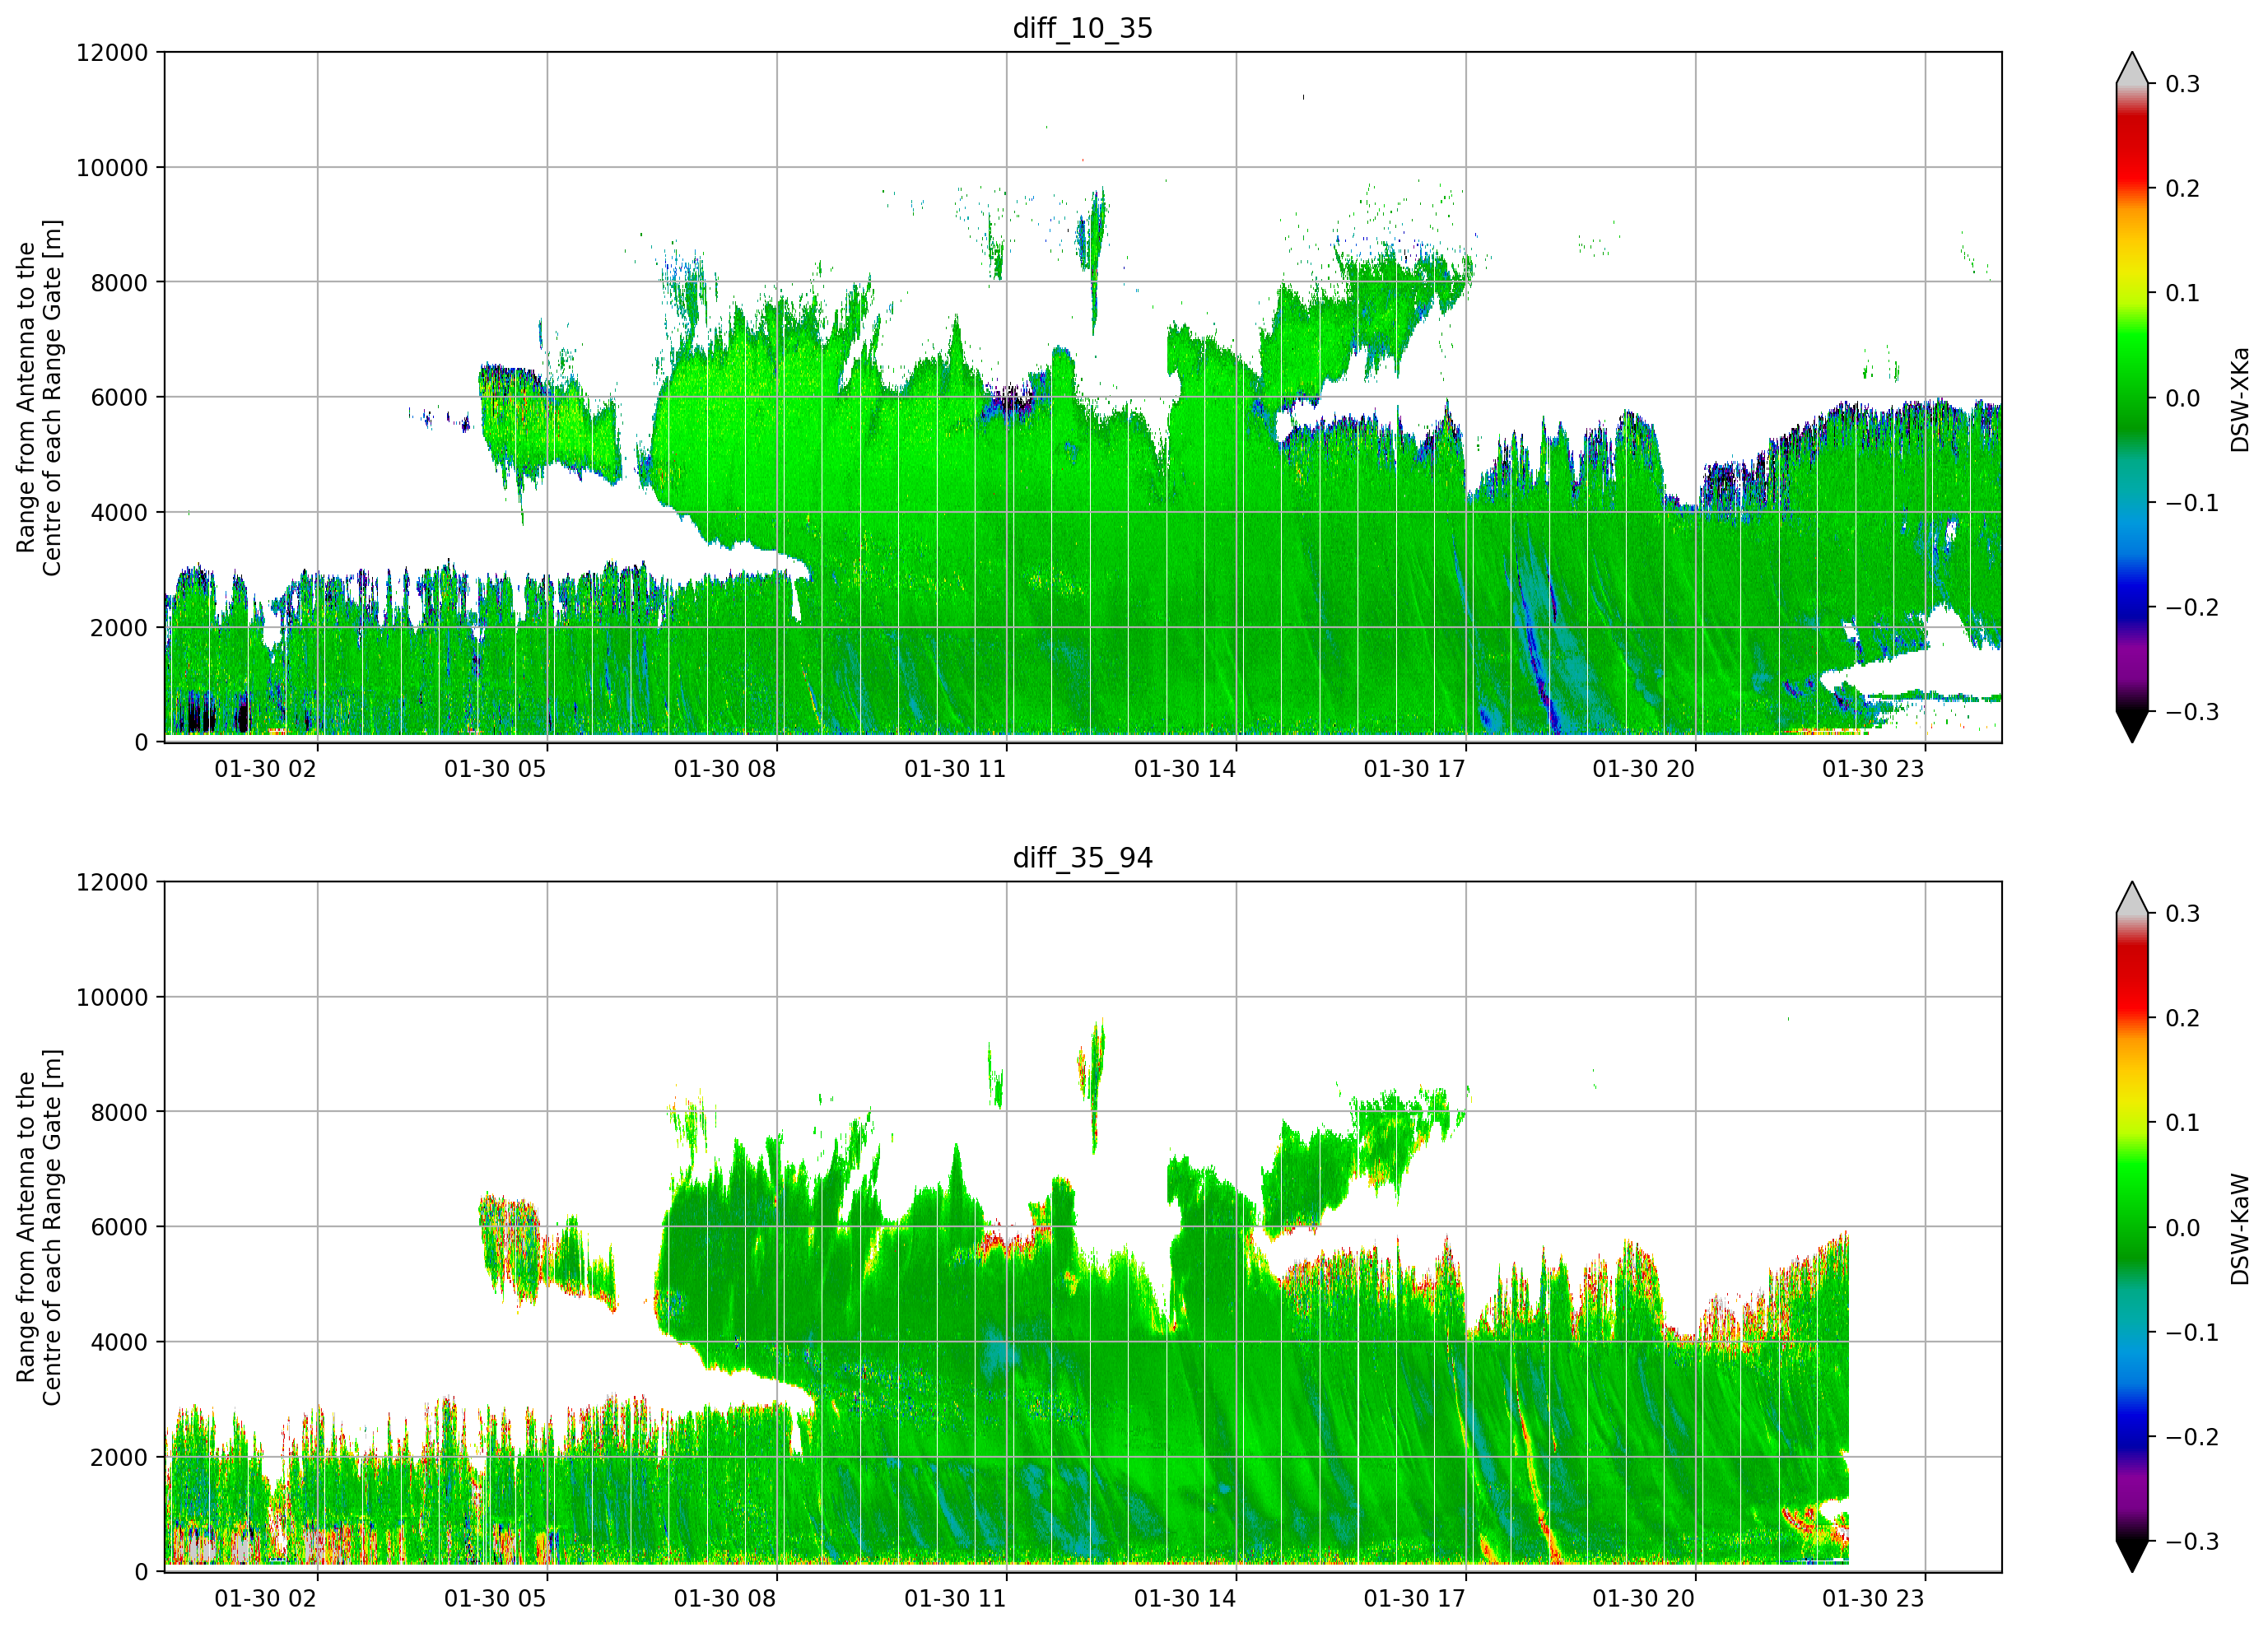This screenshot has height=1628, width=2268.
Task: Click the 0.0 tick on DSW-KaW colorbar
Action: (2183, 1228)
